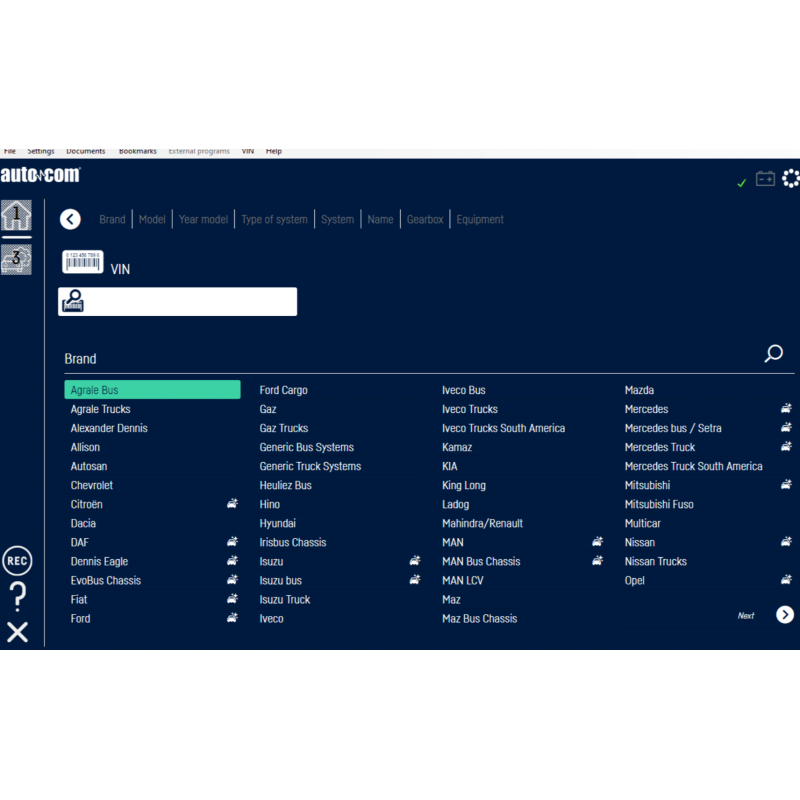Click the green checkmark status icon
The width and height of the screenshot is (800, 800).
(741, 183)
